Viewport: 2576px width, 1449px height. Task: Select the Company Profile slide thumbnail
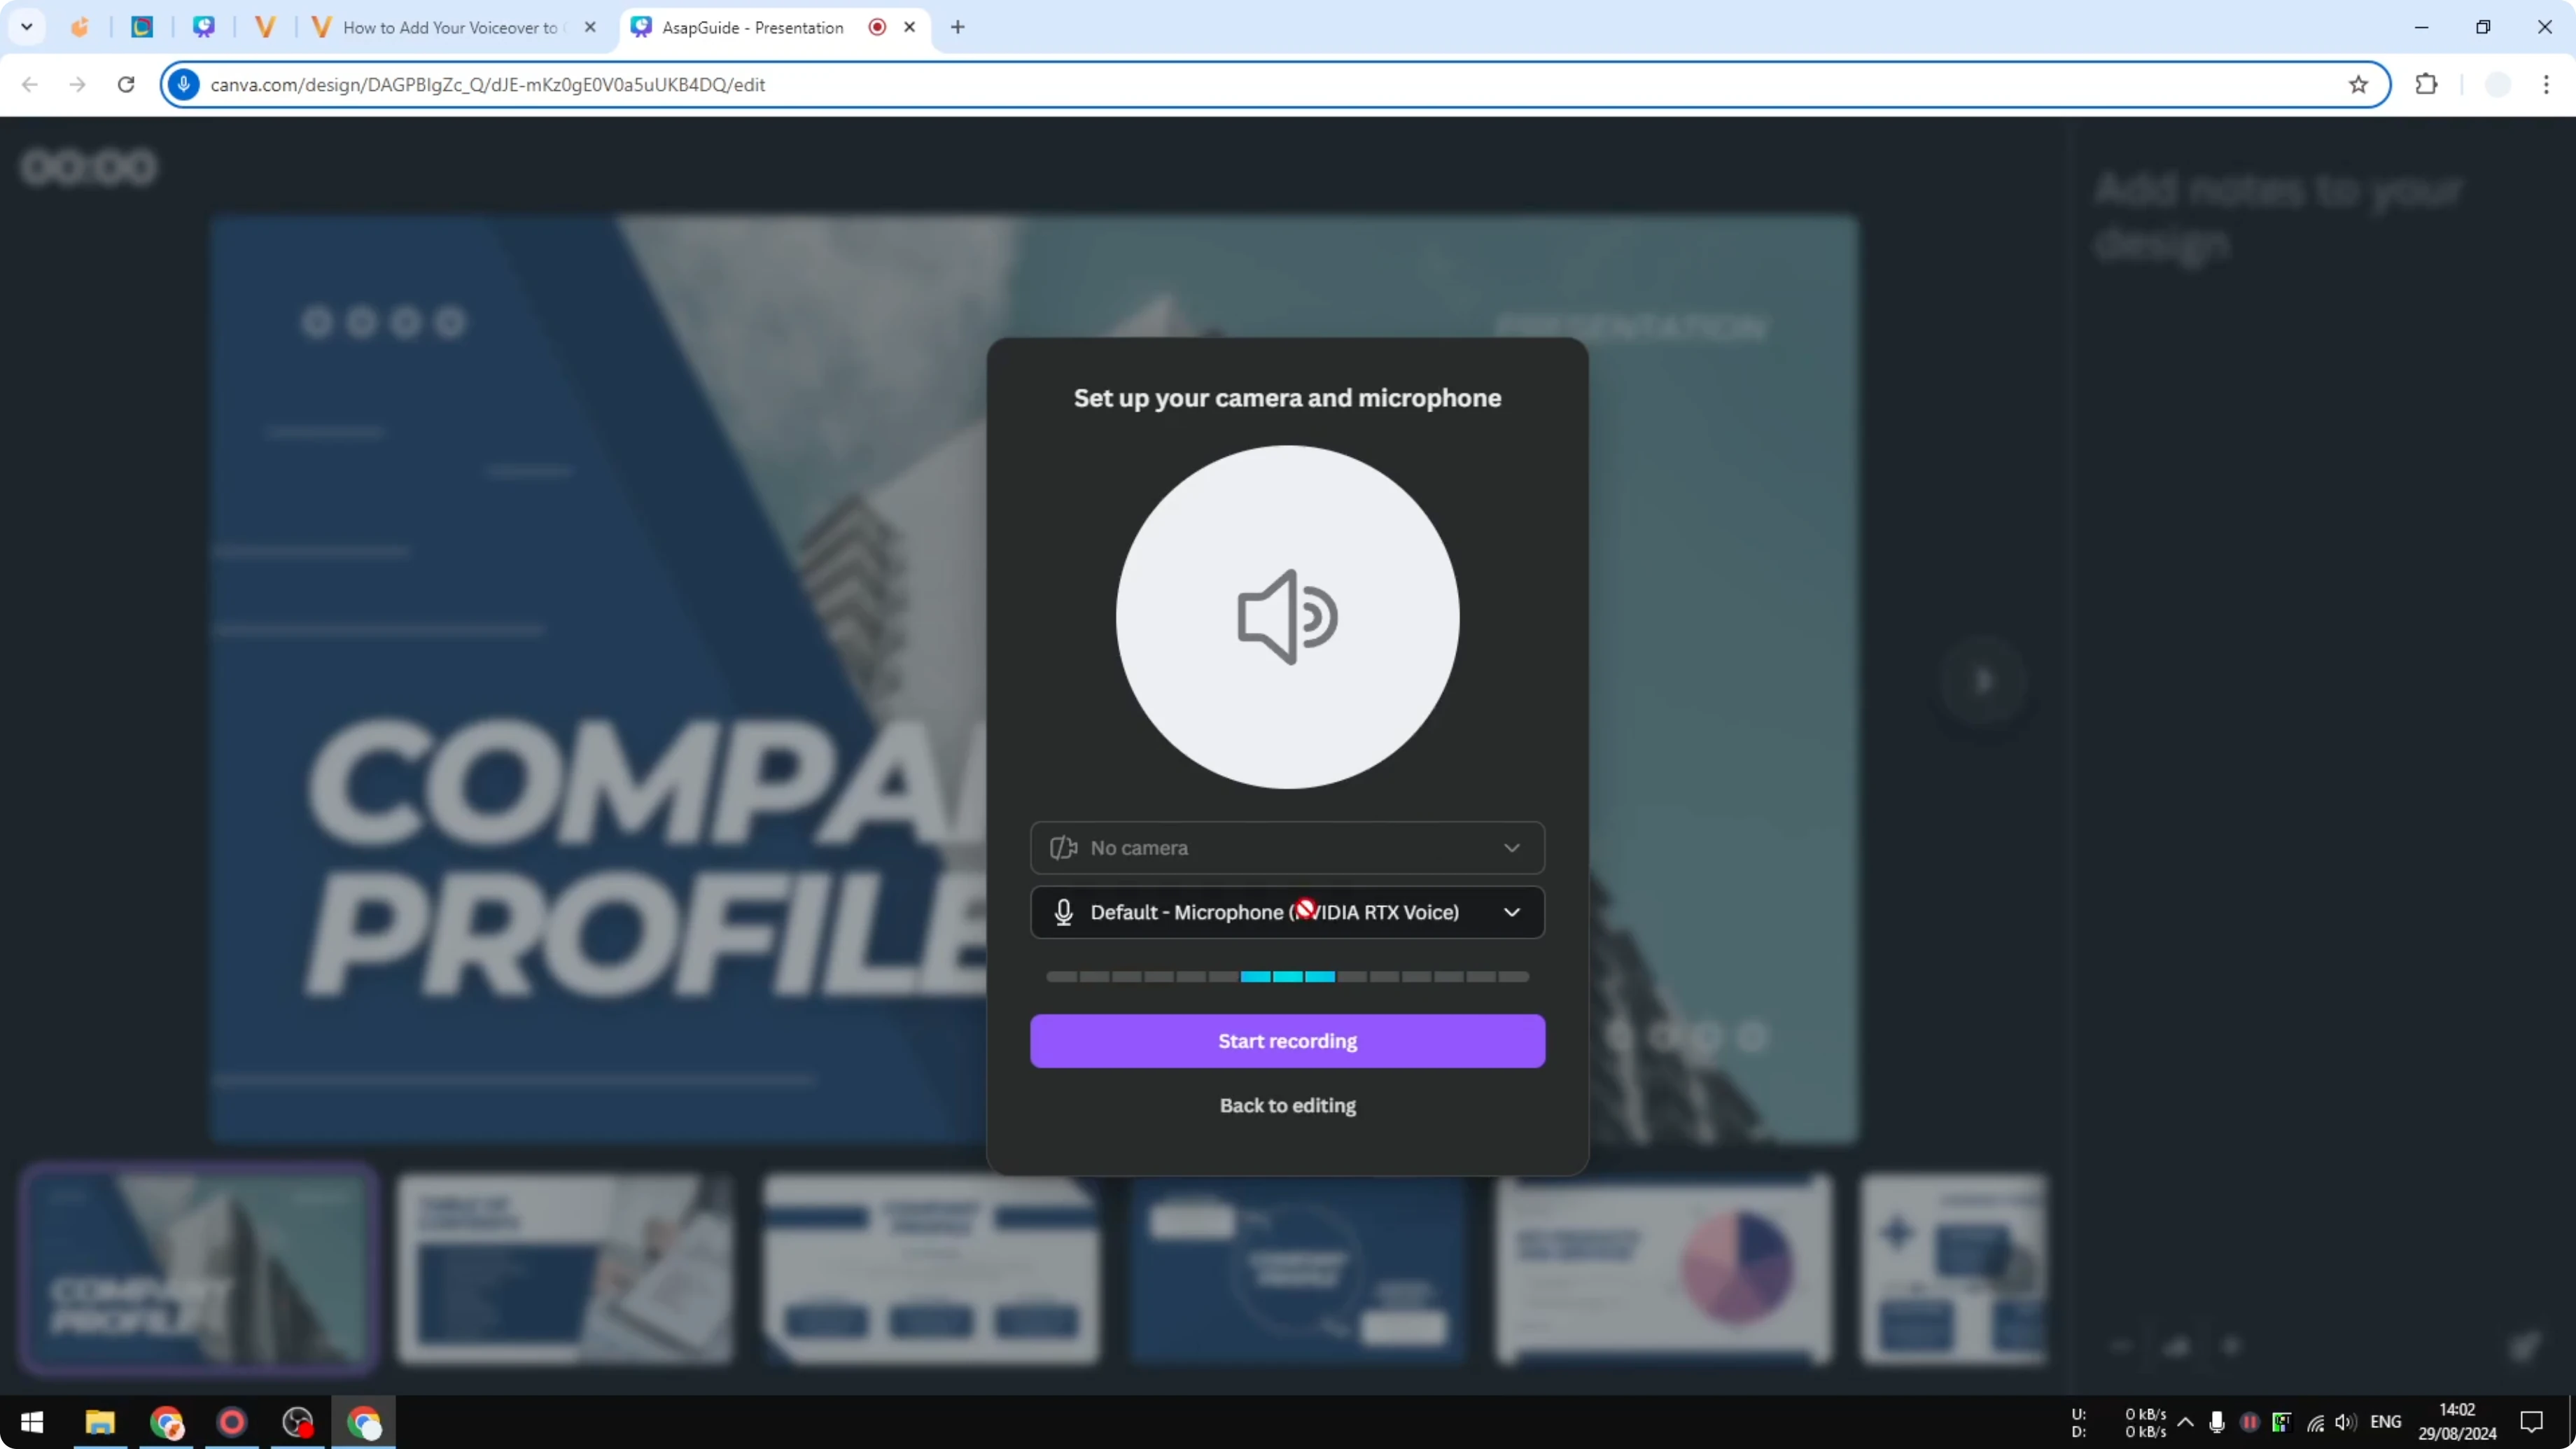tap(198, 1268)
